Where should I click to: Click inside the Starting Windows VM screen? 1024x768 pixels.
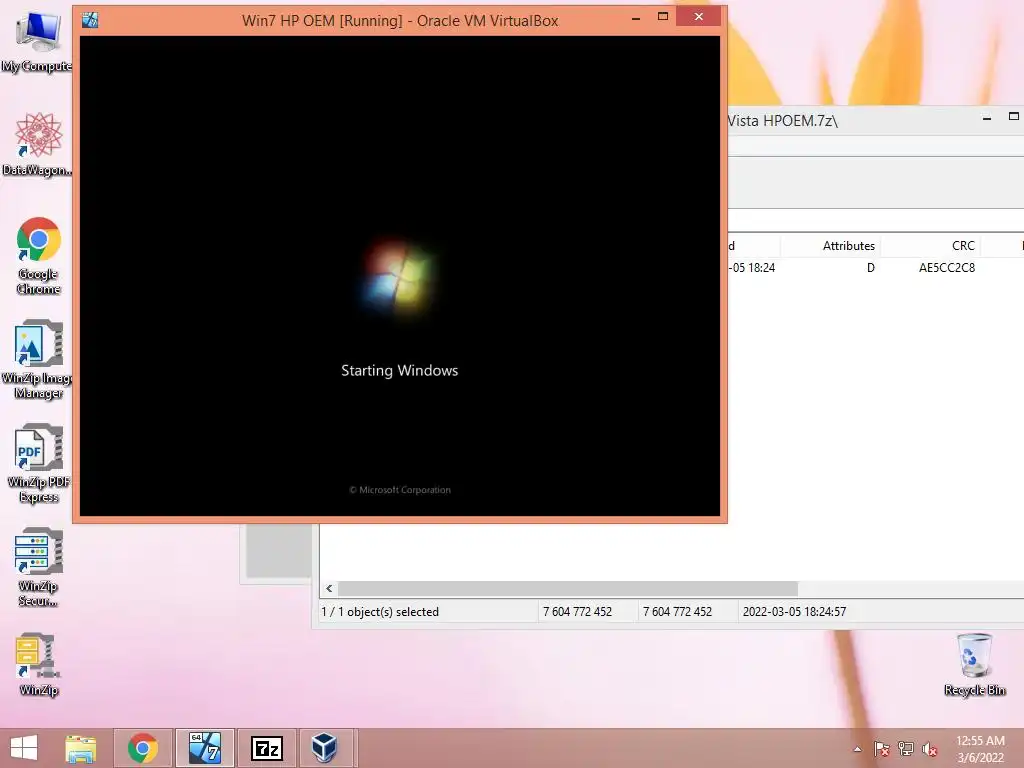pyautogui.click(x=400, y=276)
